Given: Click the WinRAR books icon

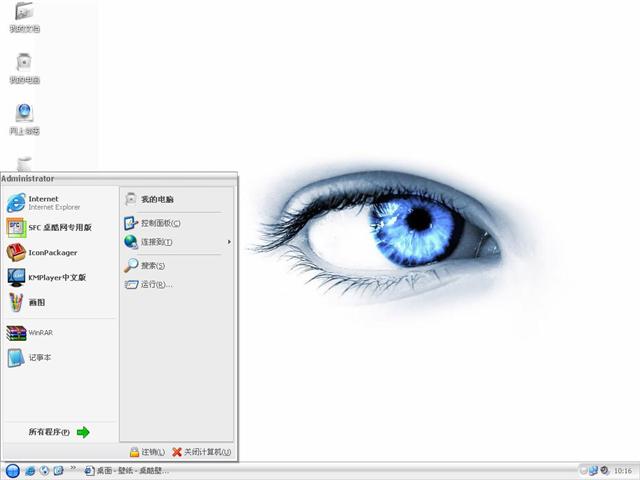Looking at the screenshot, I should point(16,333).
